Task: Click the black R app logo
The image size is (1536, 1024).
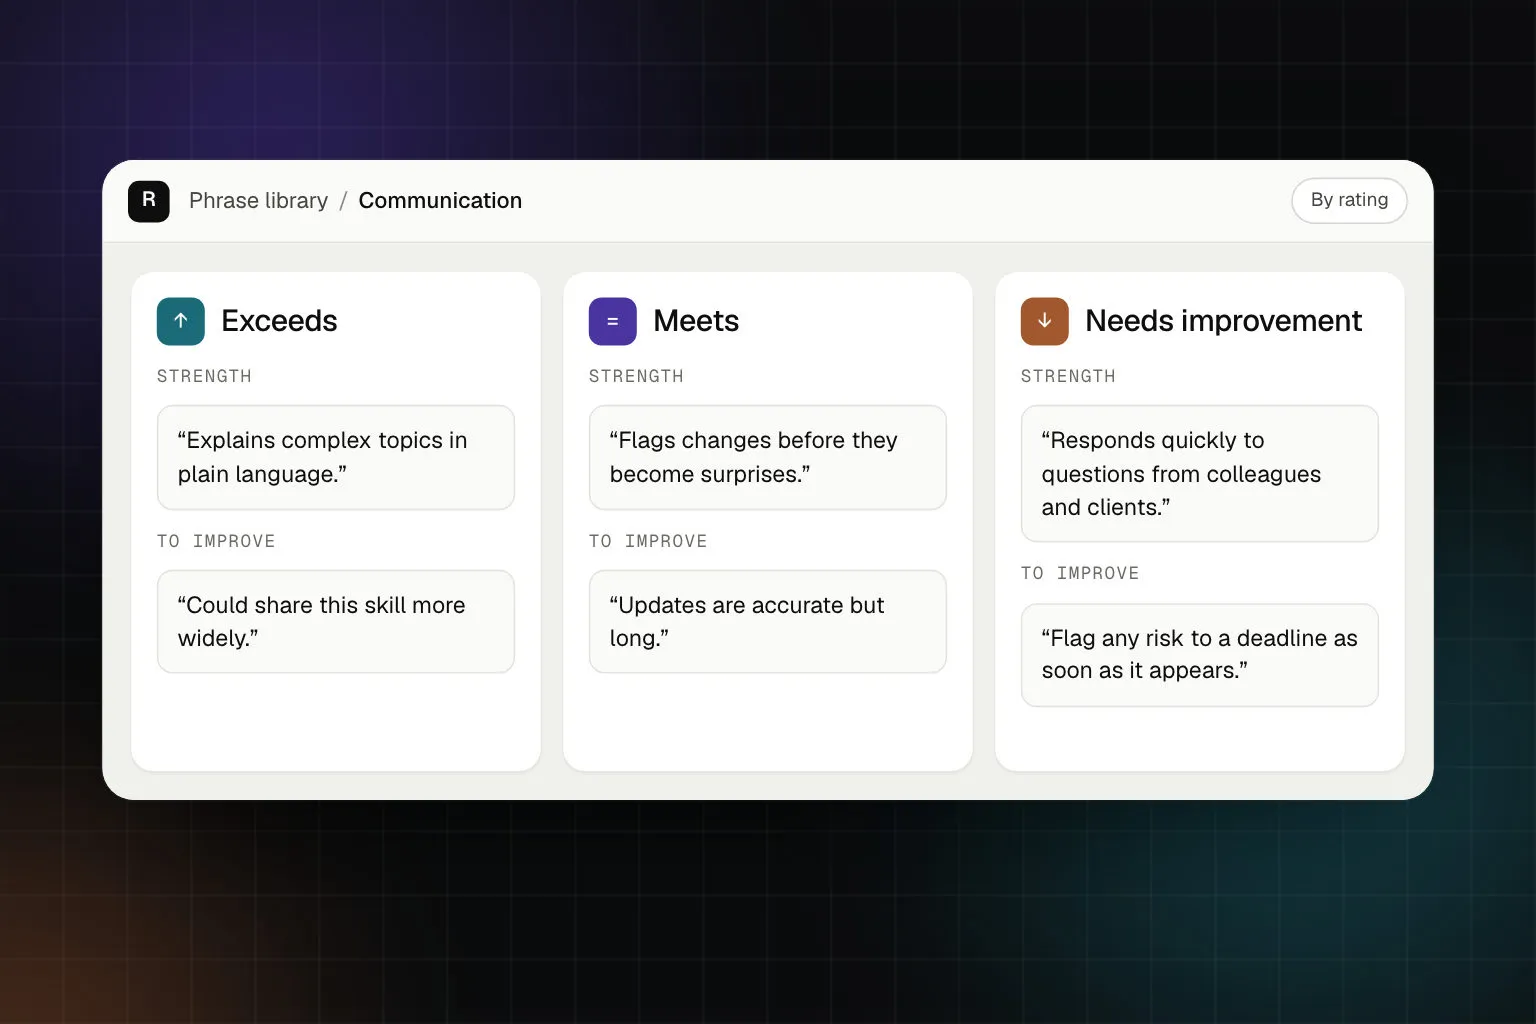Action: pos(149,201)
